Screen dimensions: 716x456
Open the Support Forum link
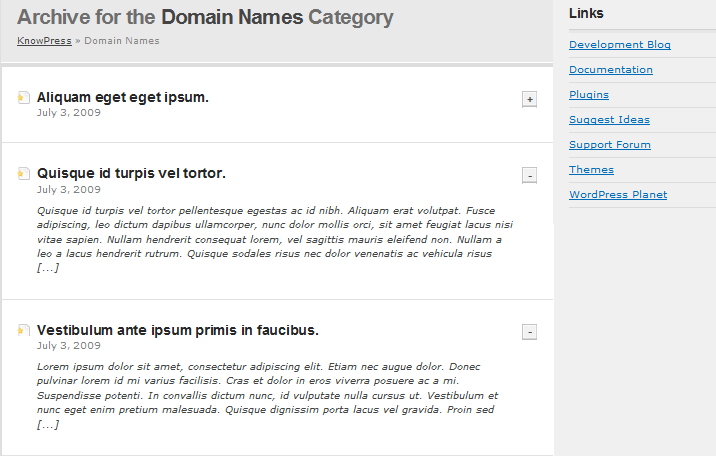[610, 145]
